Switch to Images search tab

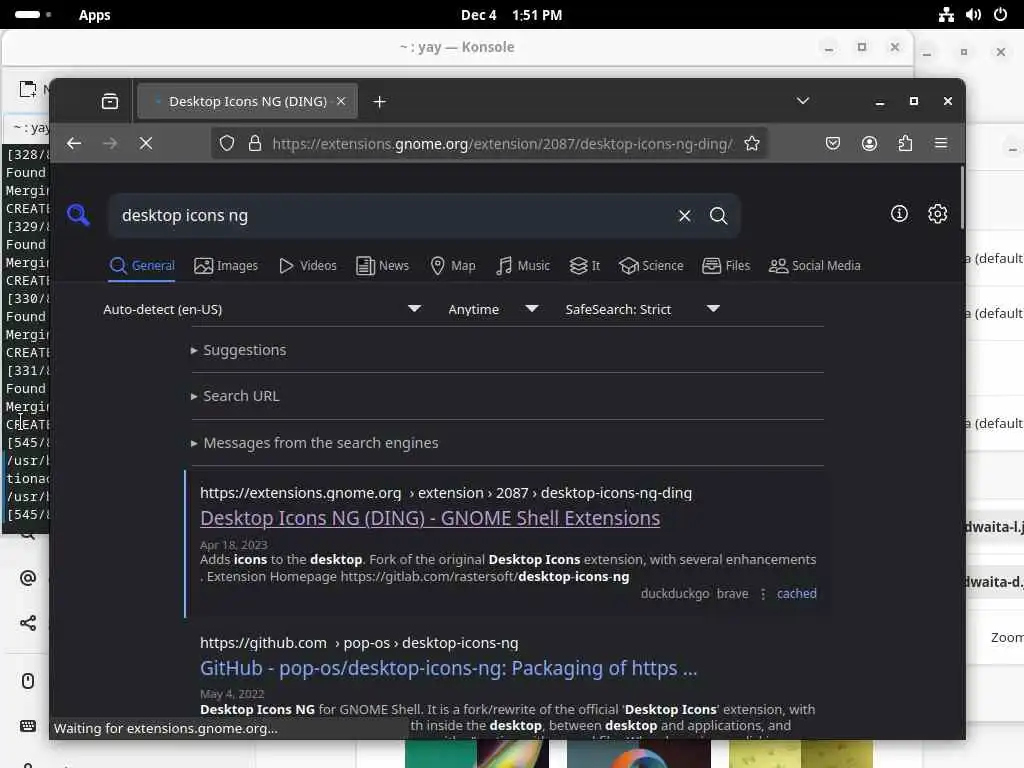point(226,266)
